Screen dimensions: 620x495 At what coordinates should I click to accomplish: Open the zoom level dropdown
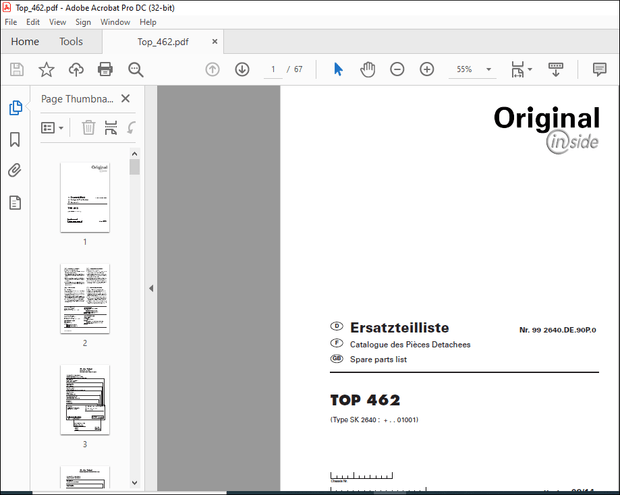(x=489, y=70)
